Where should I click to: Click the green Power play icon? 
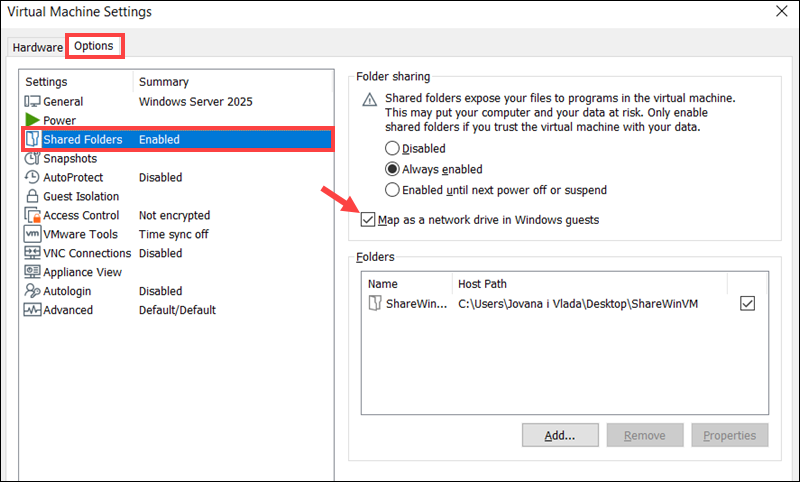(32, 121)
